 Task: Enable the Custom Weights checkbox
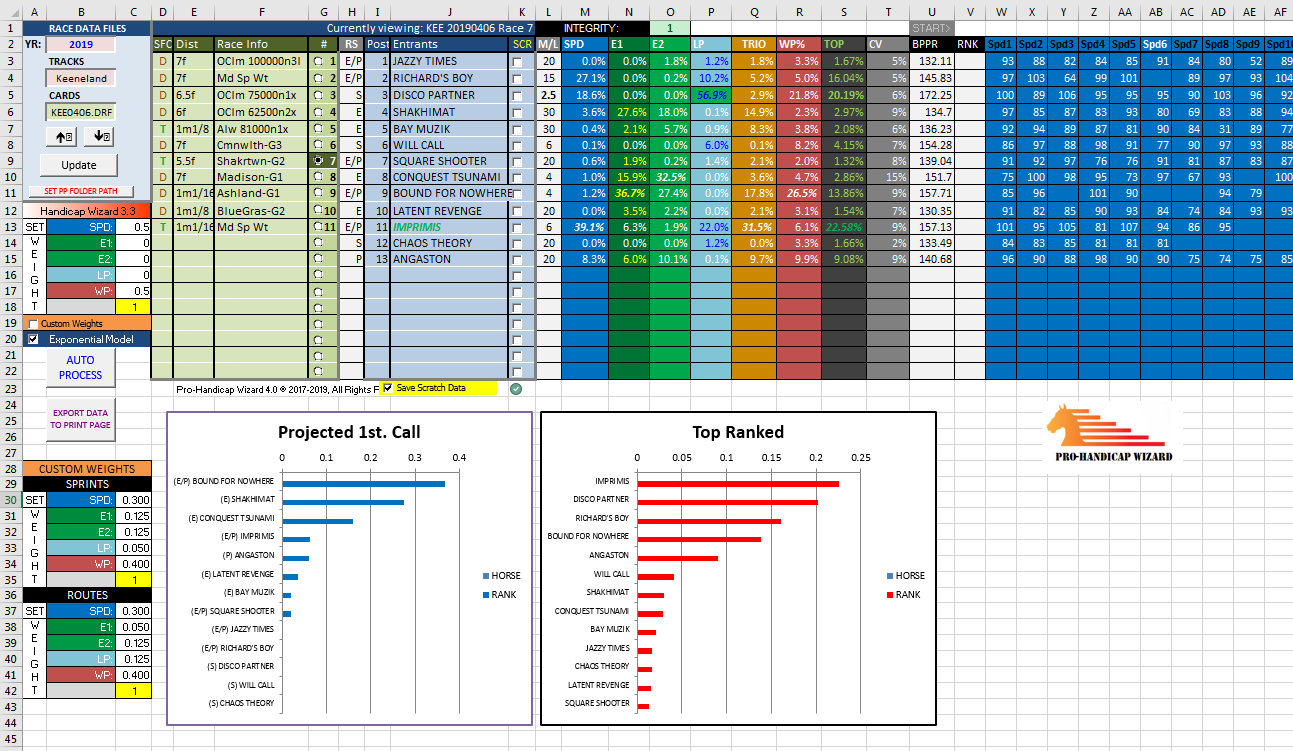33,324
